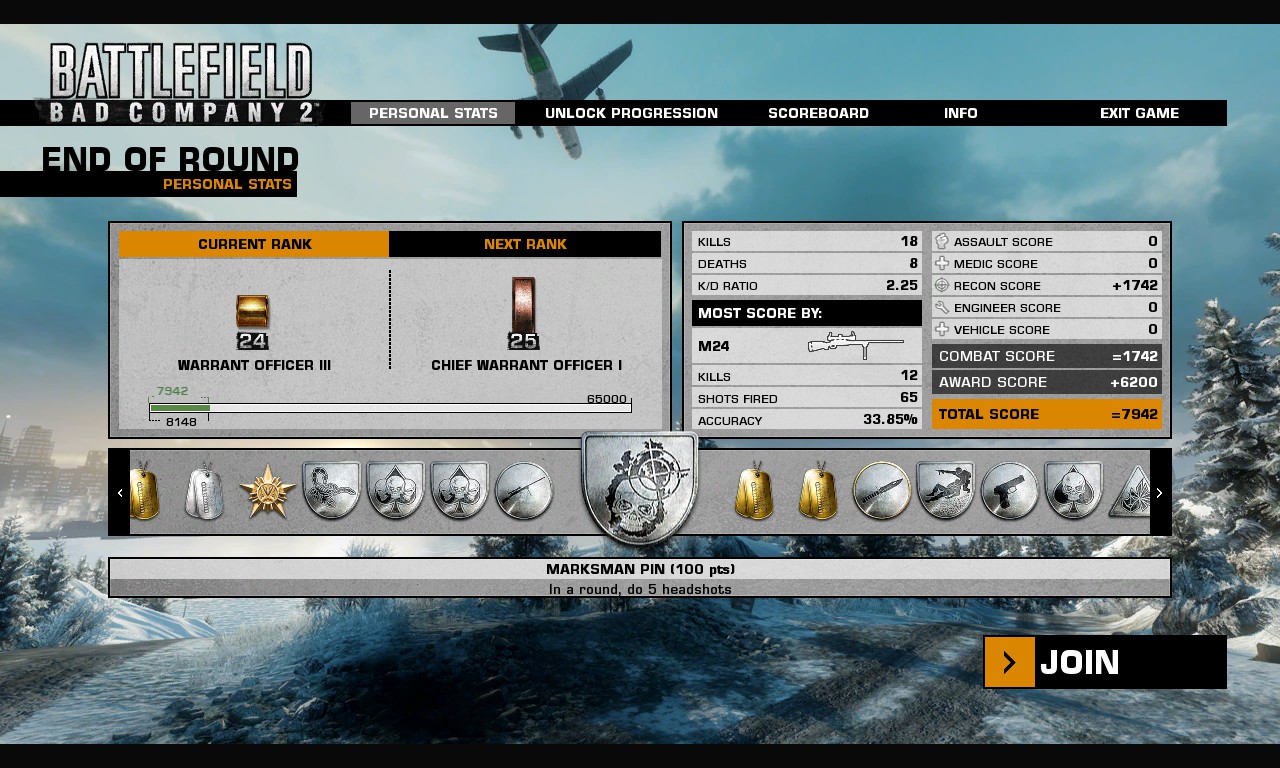
Task: Click the Engineer Score wrench icon
Action: tap(941, 307)
